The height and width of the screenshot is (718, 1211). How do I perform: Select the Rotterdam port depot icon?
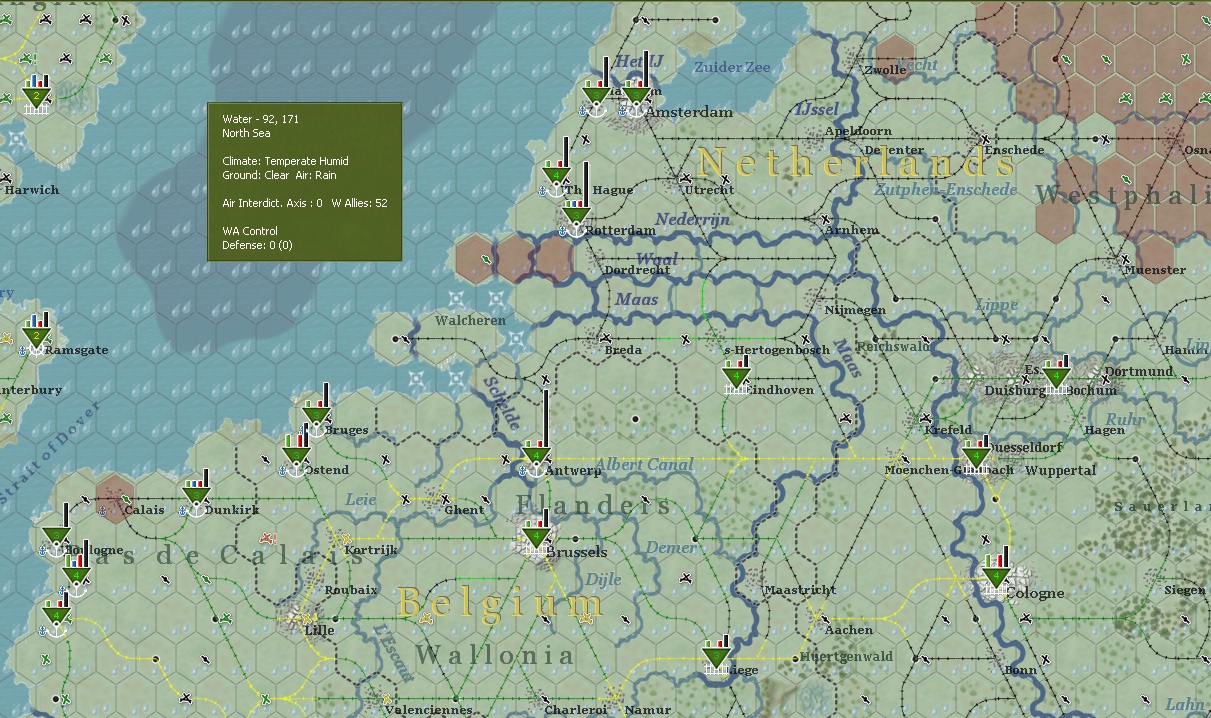click(575, 220)
